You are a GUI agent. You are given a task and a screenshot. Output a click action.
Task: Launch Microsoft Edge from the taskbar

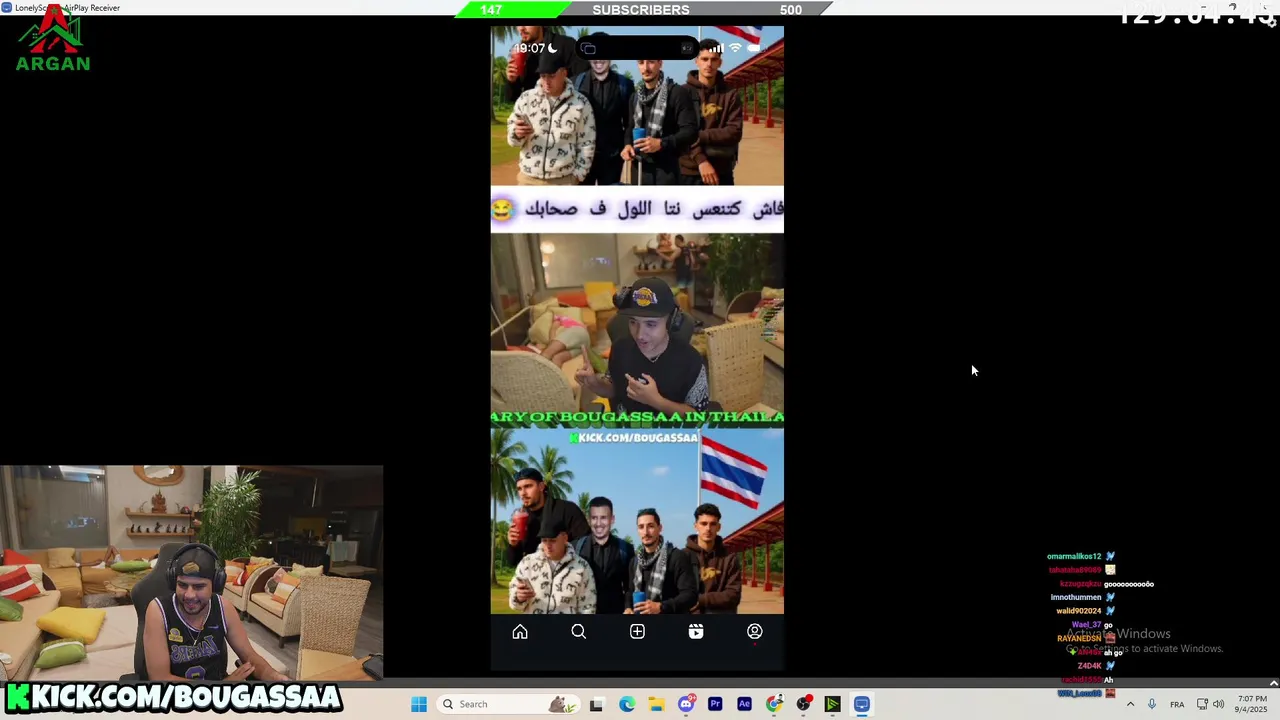click(627, 704)
